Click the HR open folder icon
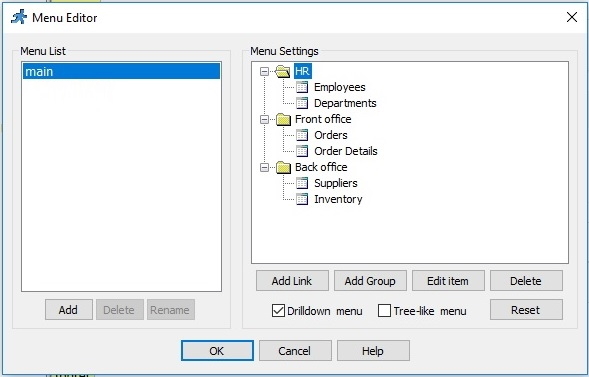The width and height of the screenshot is (589, 377). tap(282, 71)
